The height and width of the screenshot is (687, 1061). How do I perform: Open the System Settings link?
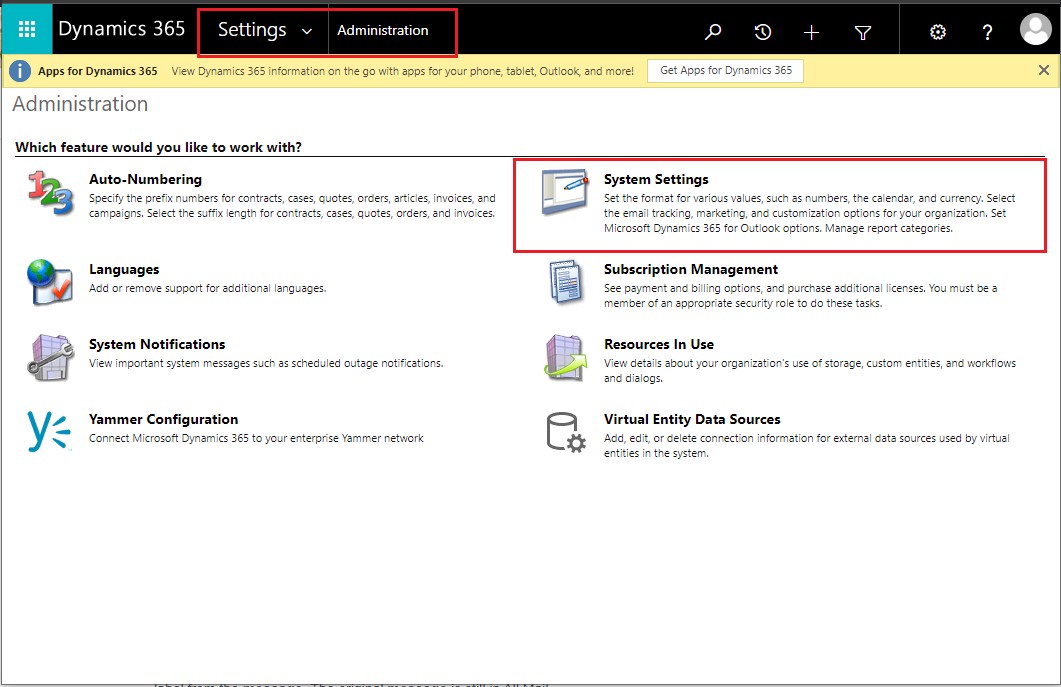point(656,179)
